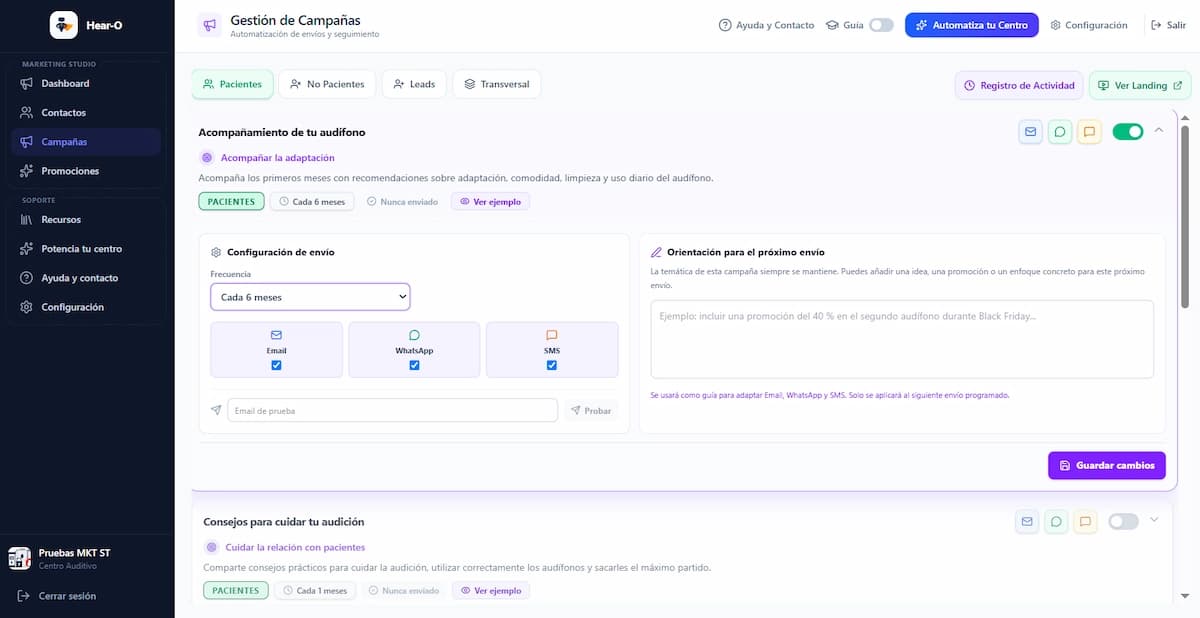Image resolution: width=1200 pixels, height=618 pixels.
Task: Open Registro de Actividad
Action: tap(1019, 85)
